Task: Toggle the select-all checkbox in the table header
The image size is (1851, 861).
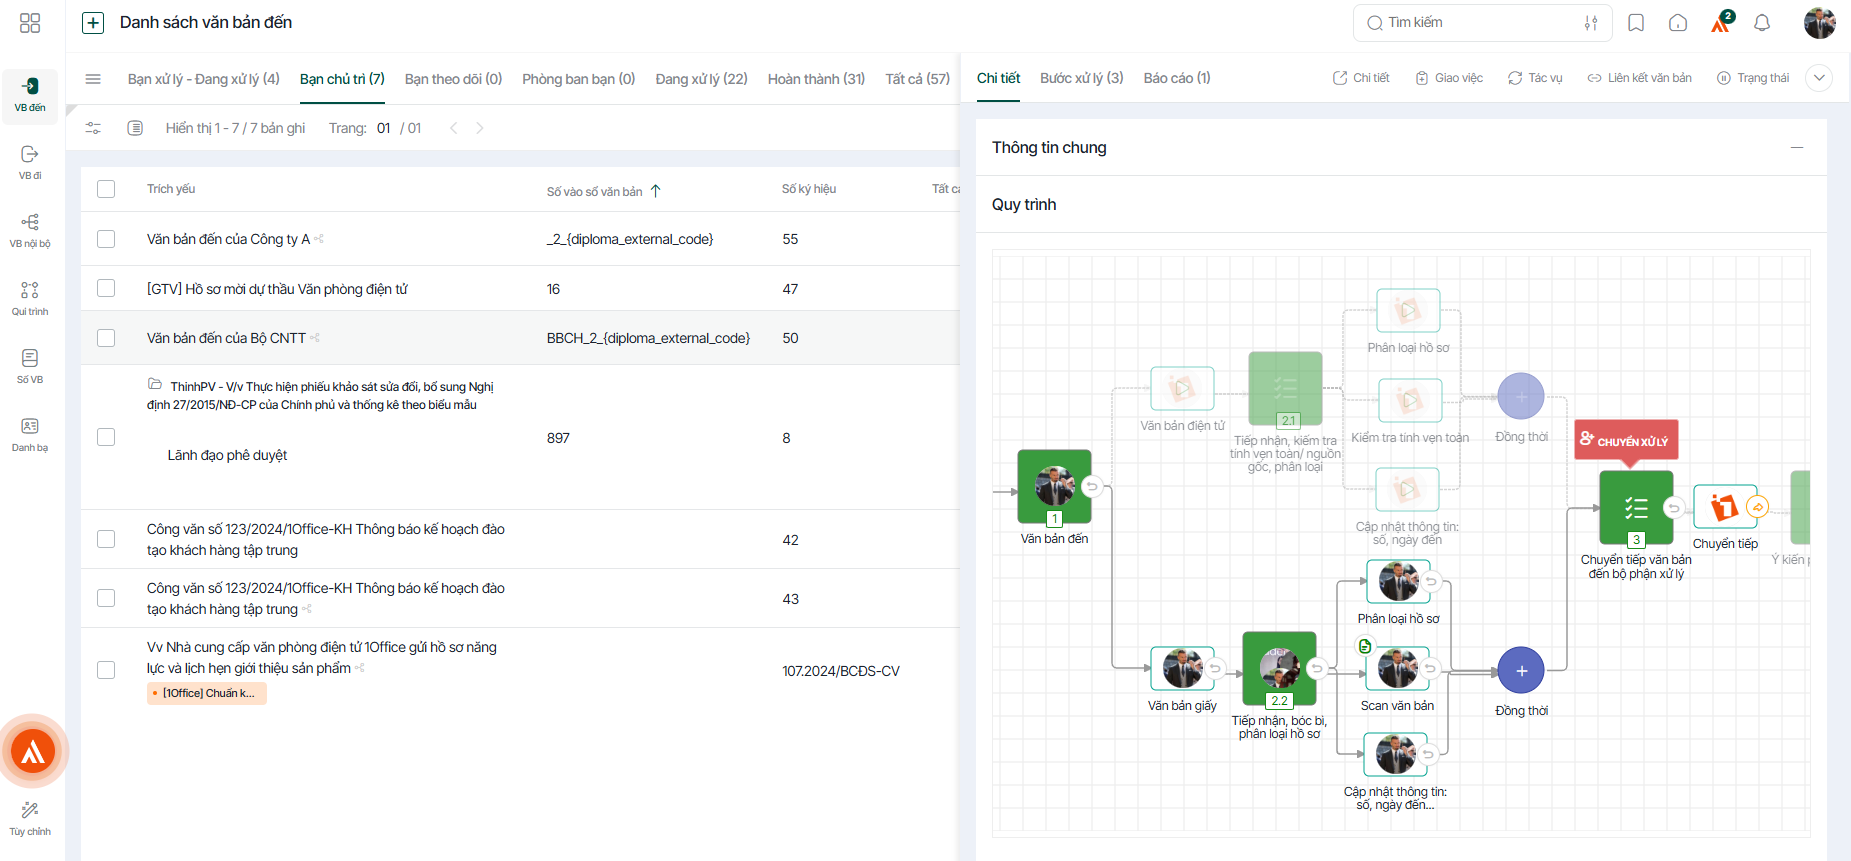Action: tap(106, 189)
